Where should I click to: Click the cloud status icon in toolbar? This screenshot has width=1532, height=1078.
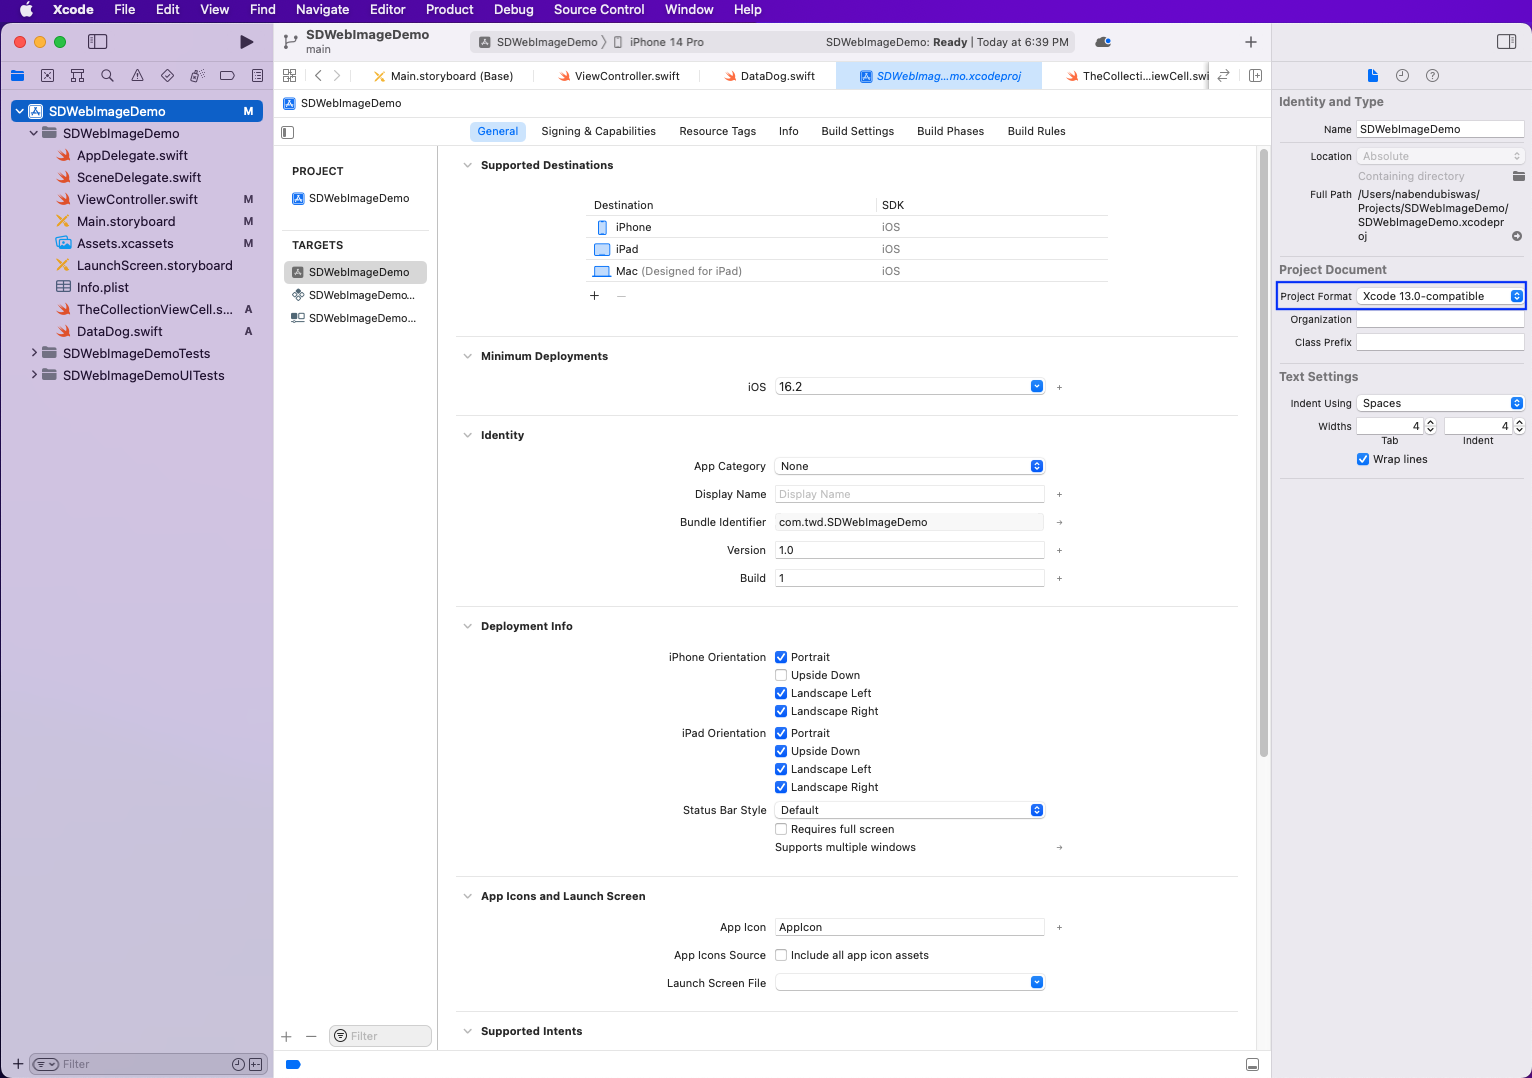1103,42
